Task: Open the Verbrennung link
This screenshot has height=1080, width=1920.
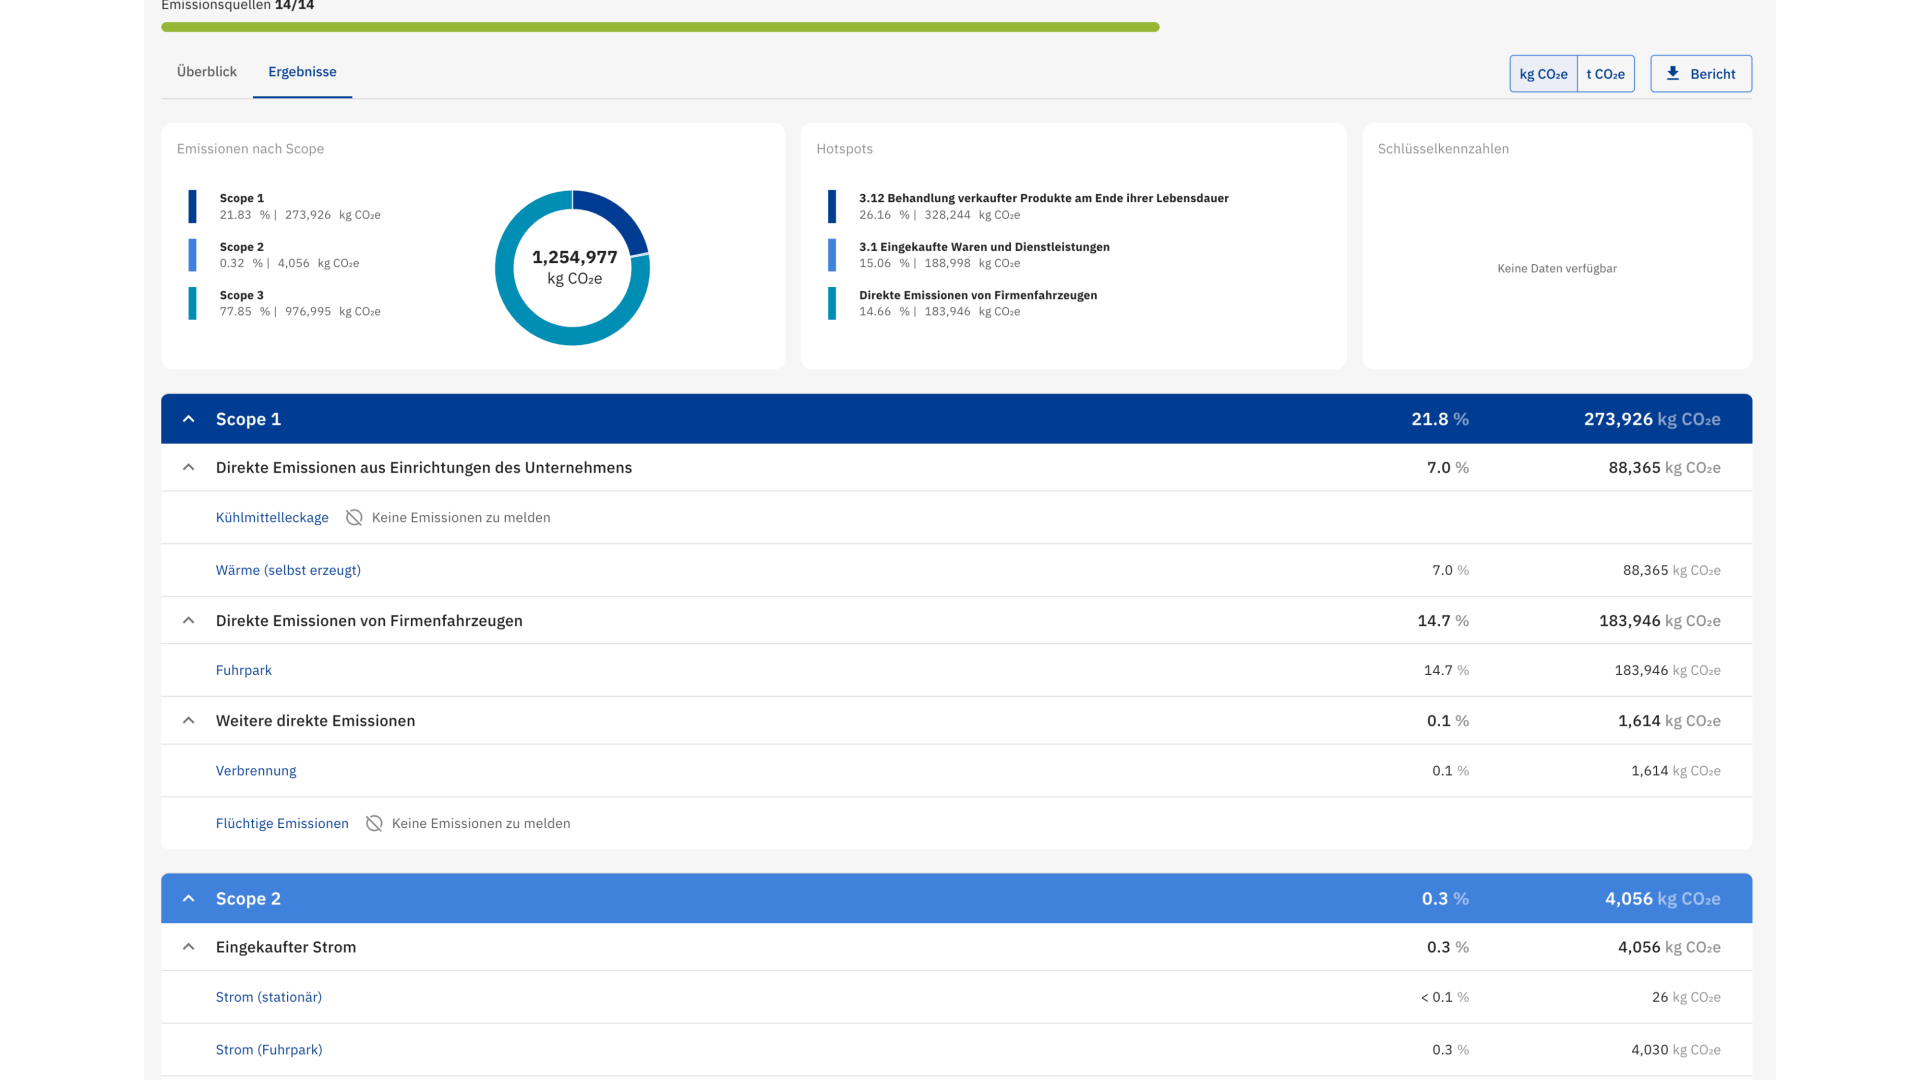Action: [256, 770]
